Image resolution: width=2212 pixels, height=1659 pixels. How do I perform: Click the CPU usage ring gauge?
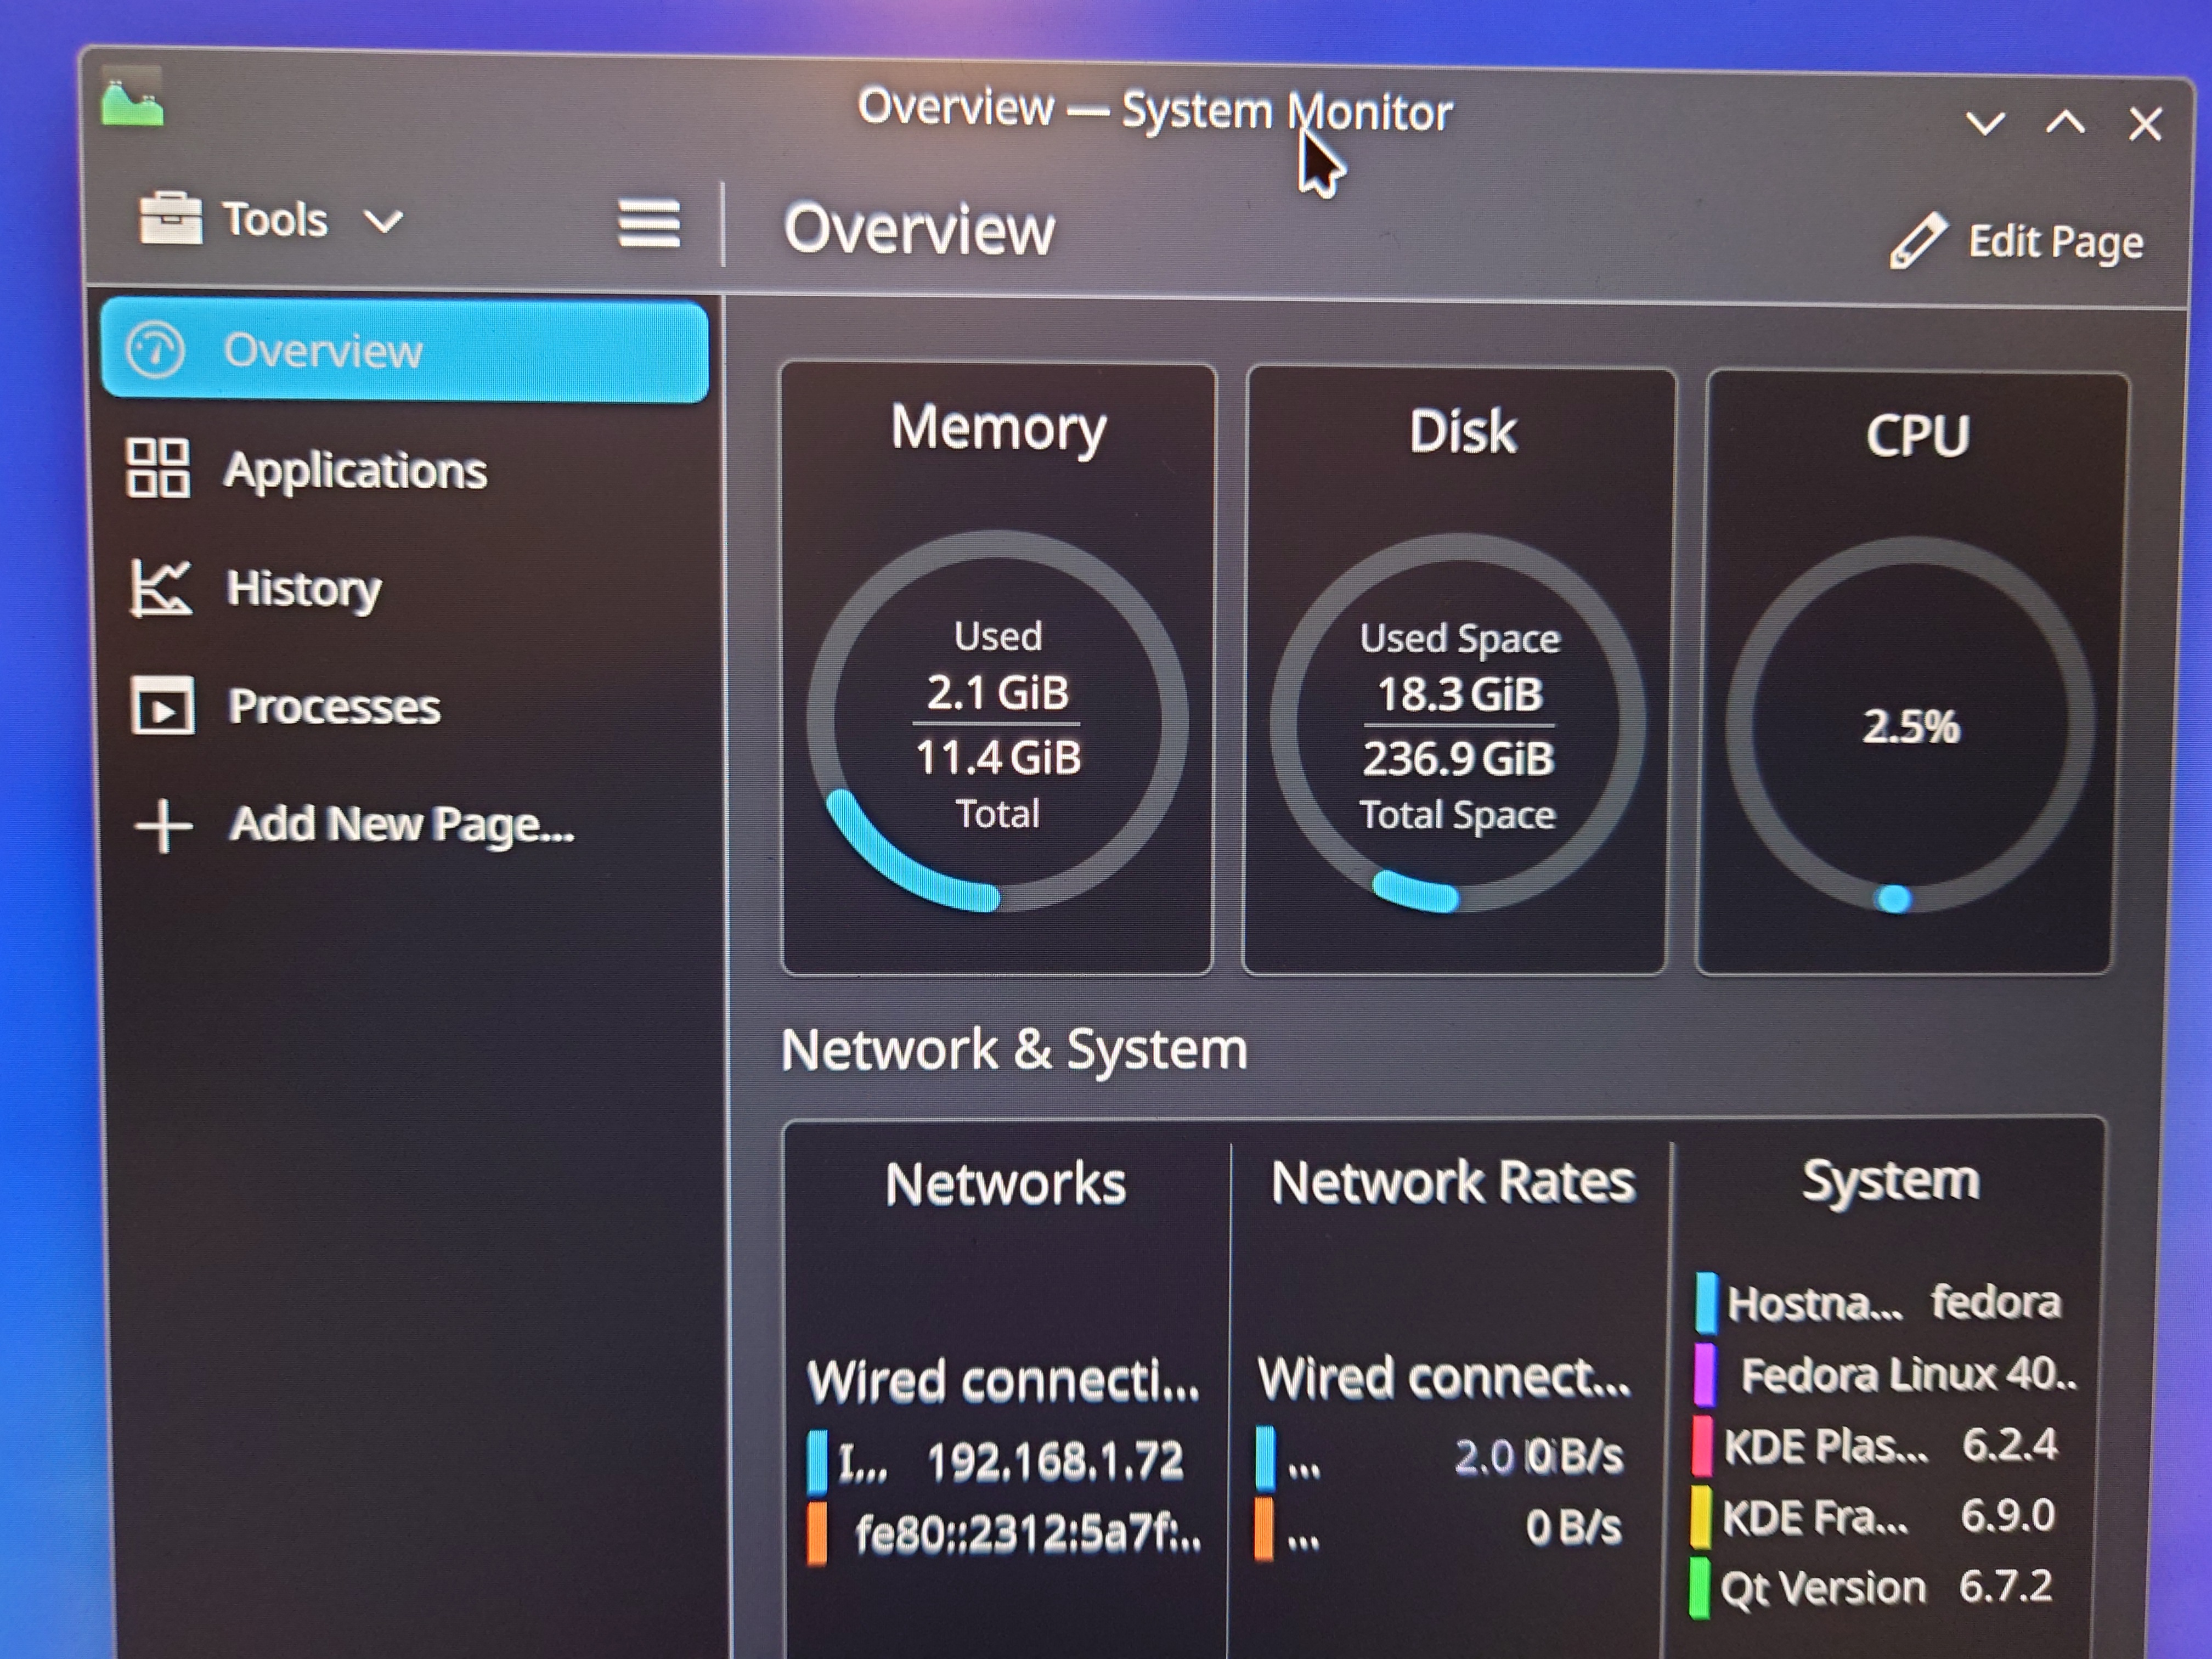point(1909,726)
